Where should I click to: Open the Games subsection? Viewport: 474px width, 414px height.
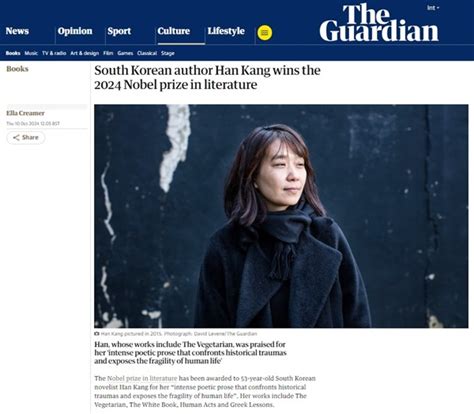(x=125, y=53)
